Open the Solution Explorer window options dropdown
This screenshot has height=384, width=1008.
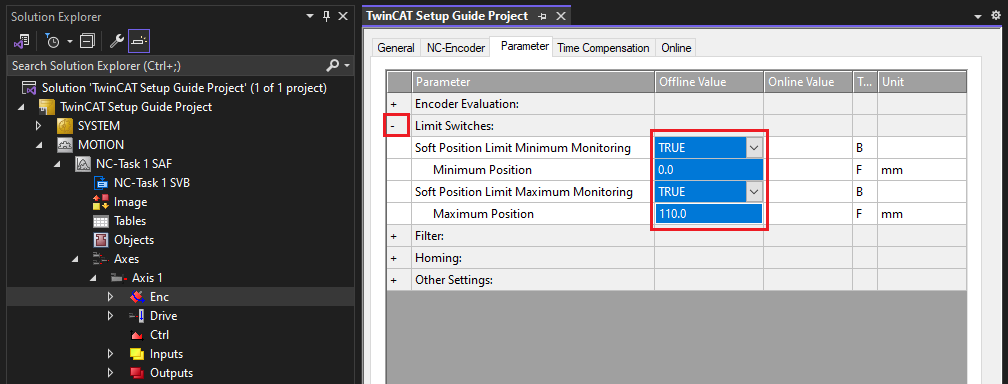[x=310, y=16]
